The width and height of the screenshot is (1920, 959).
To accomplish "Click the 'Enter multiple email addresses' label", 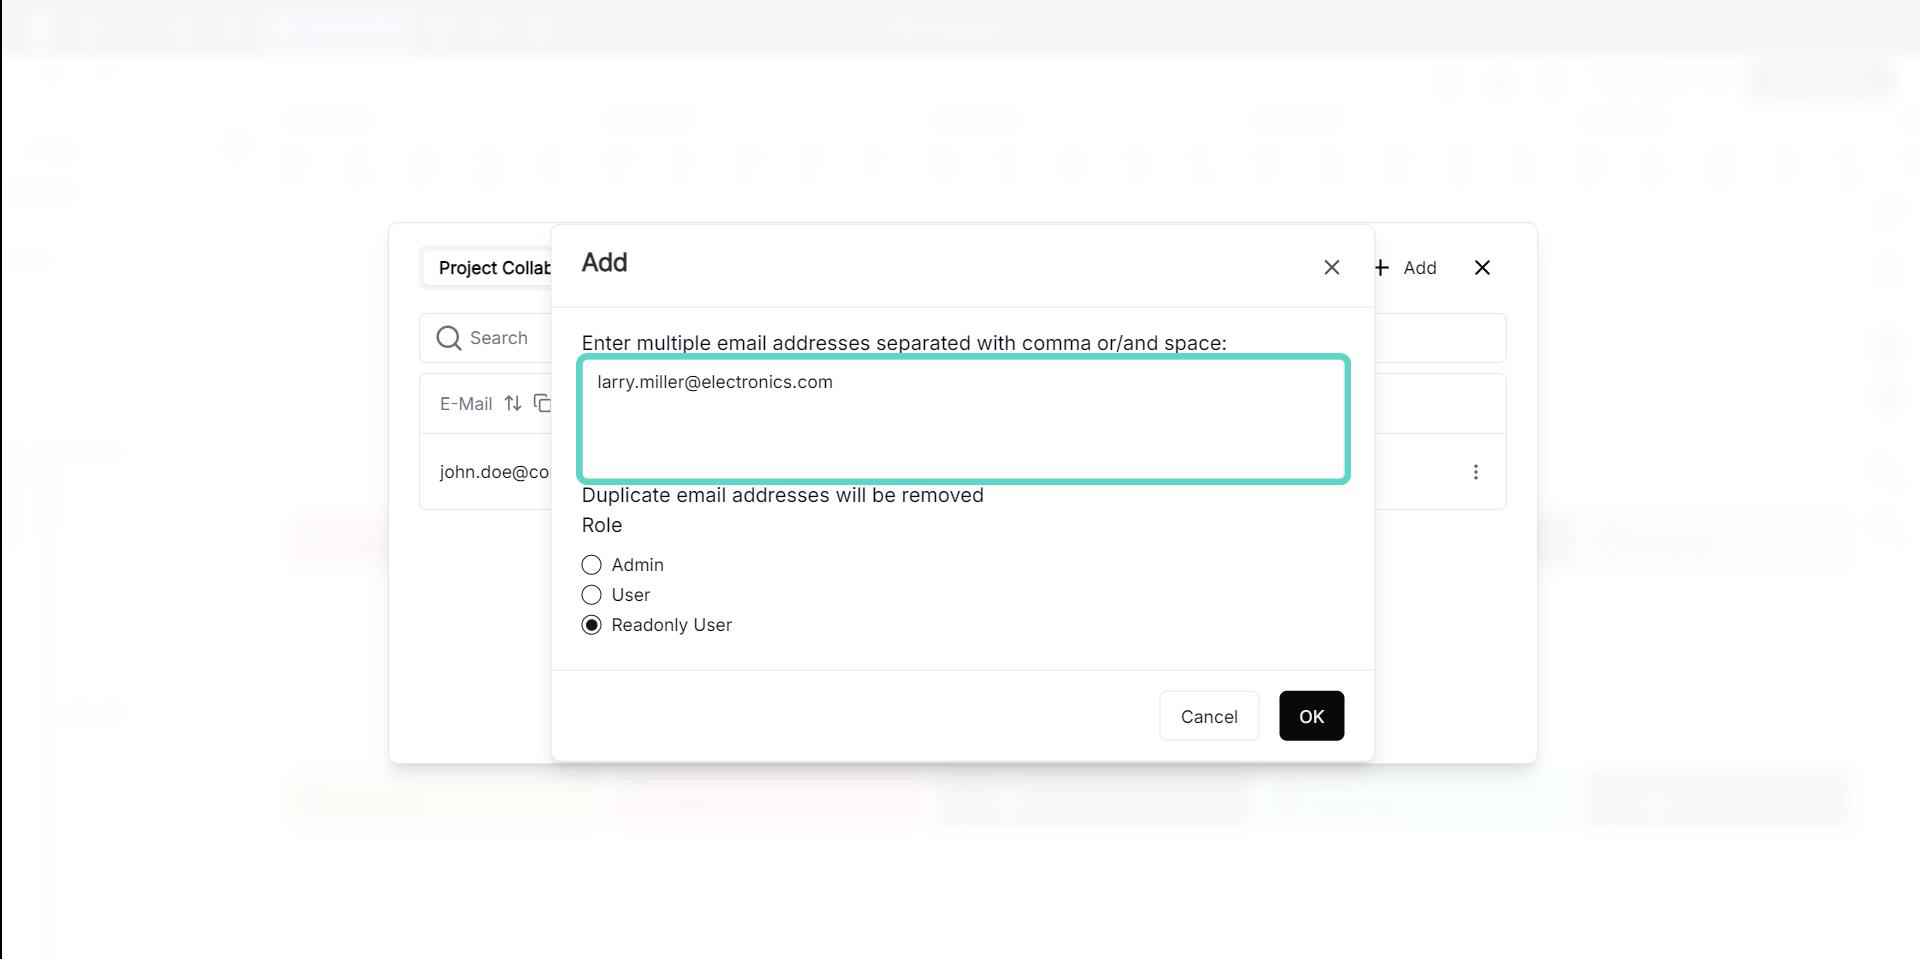I will [903, 343].
